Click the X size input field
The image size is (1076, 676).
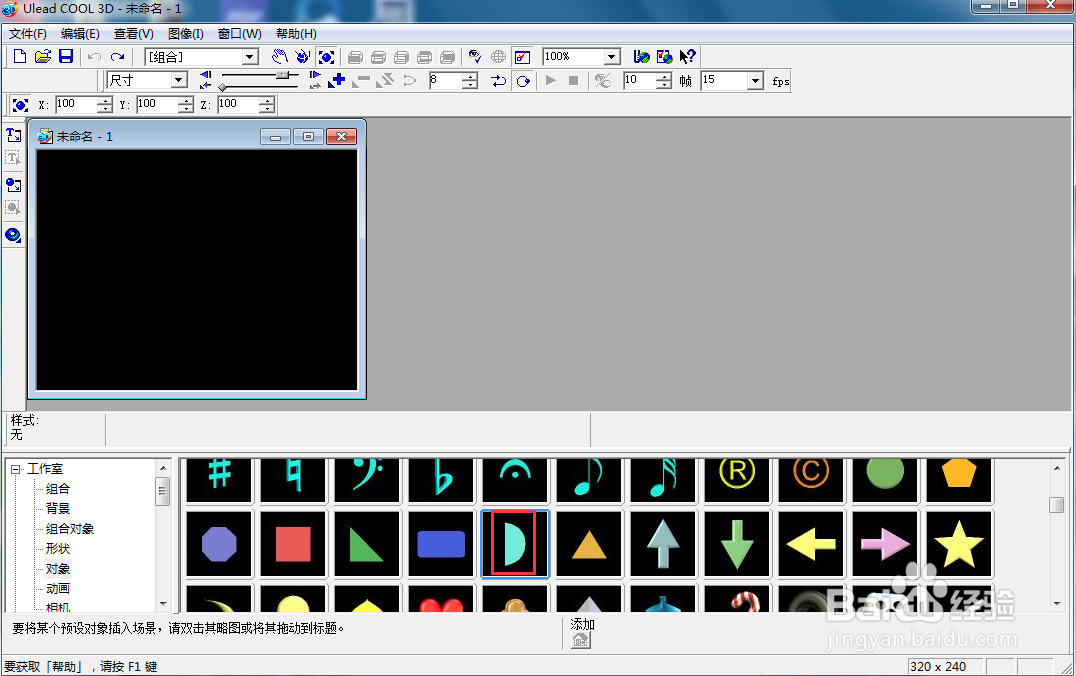(75, 104)
